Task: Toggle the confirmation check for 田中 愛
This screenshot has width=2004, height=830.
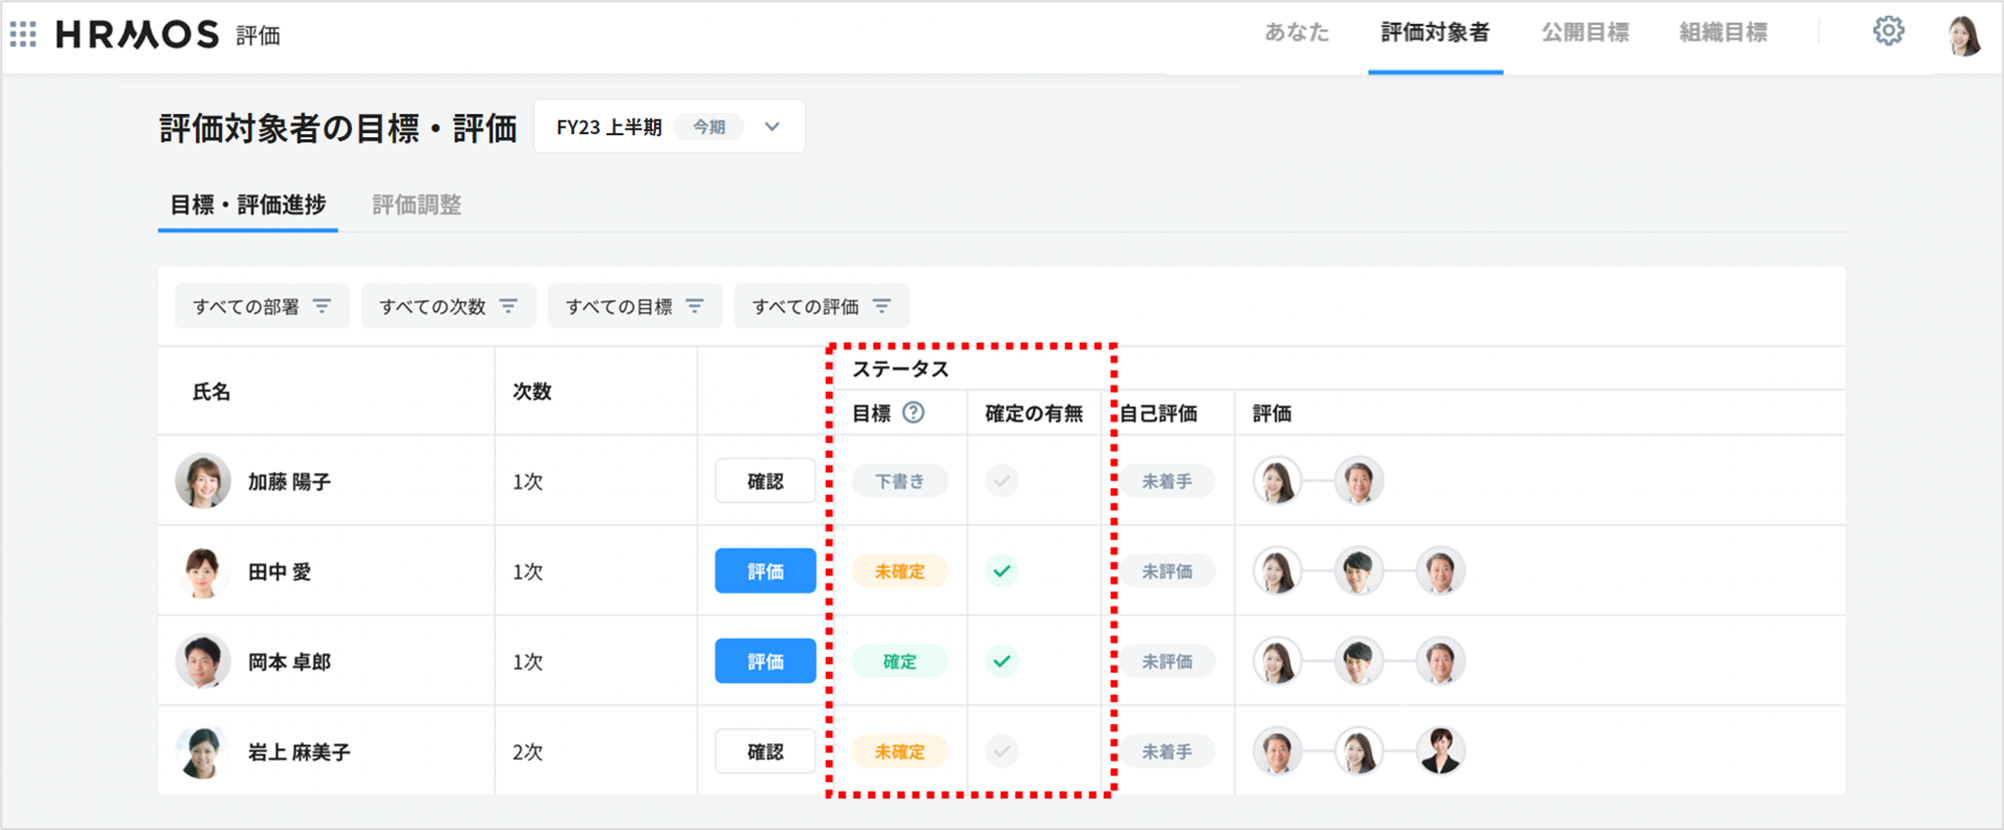Action: 1001,571
